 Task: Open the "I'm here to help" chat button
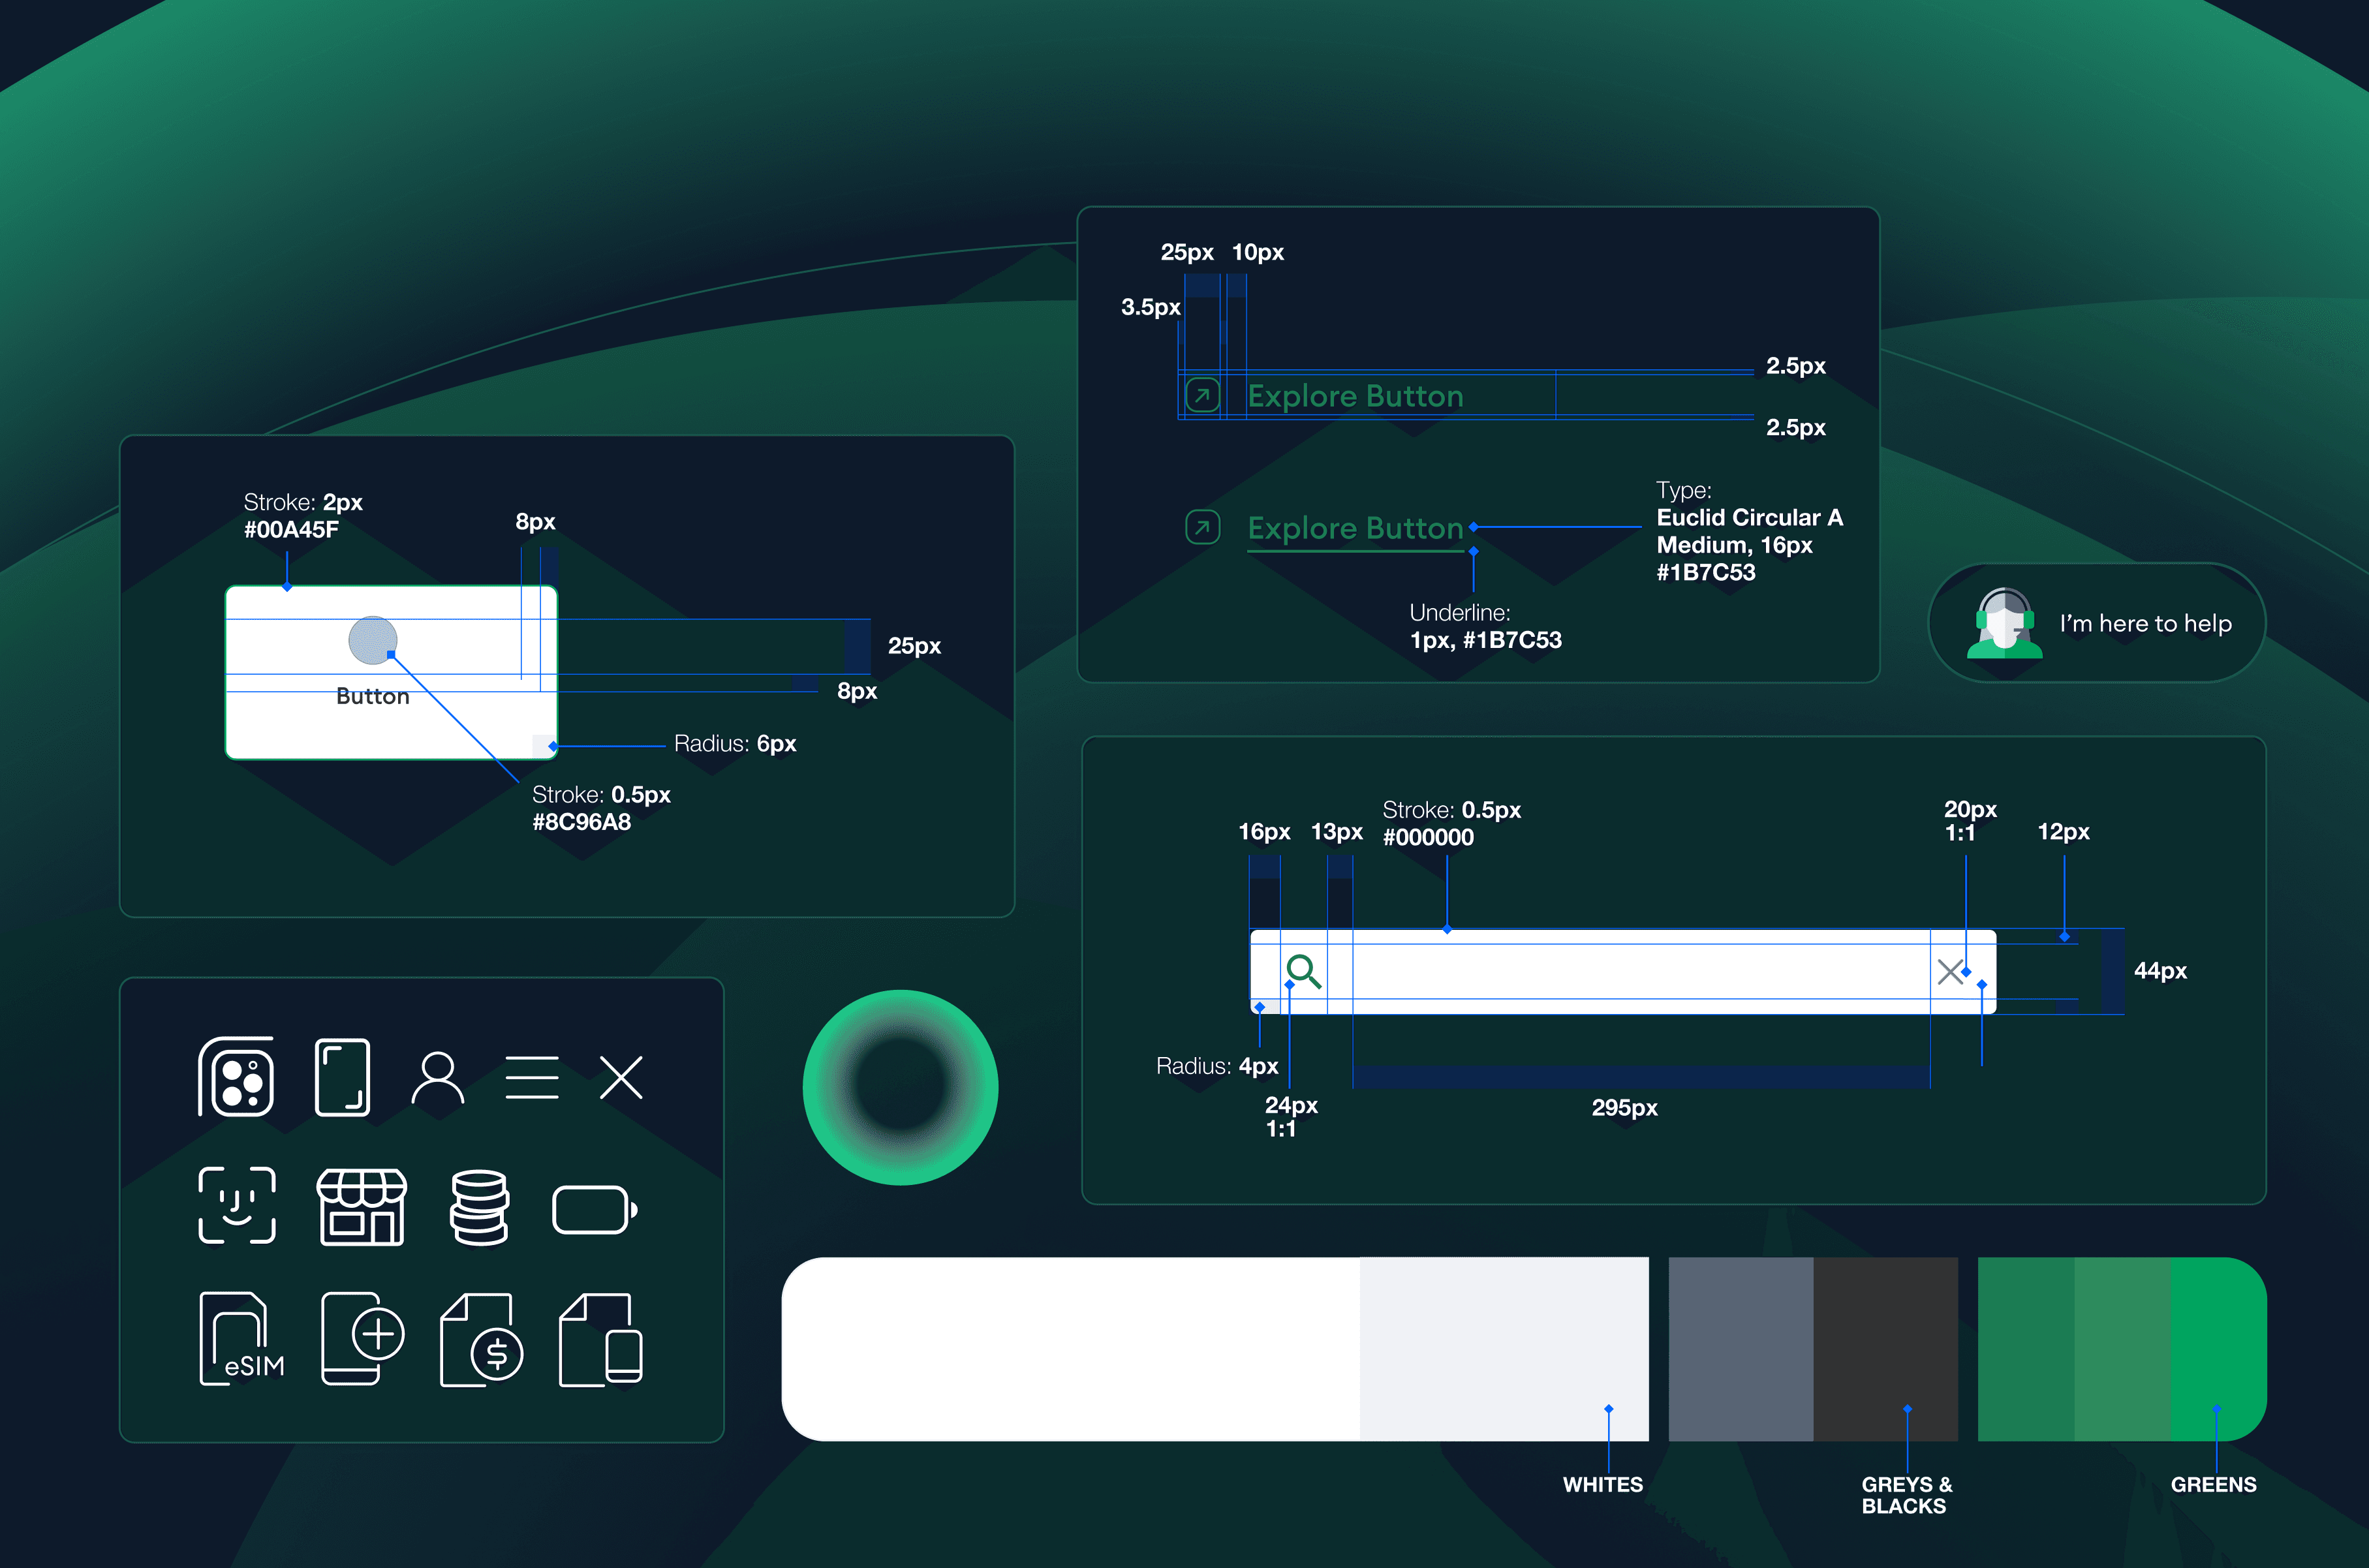pos(2097,623)
